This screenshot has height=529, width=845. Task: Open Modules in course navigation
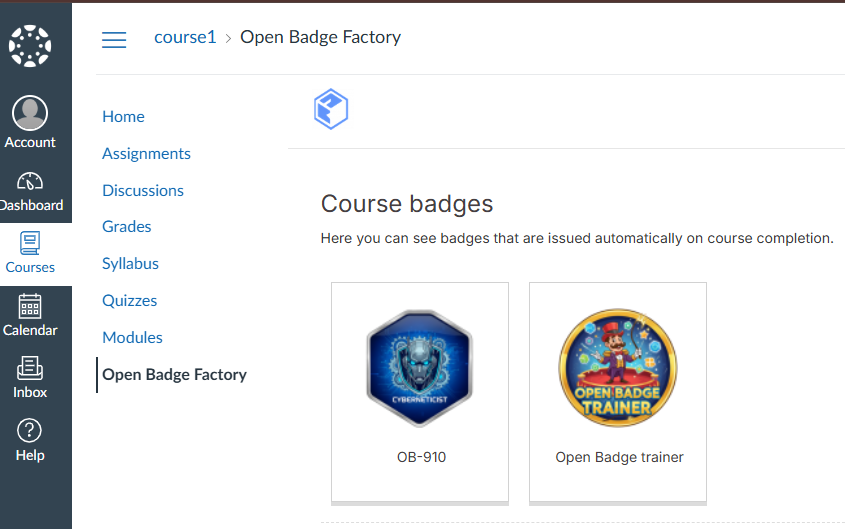pyautogui.click(x=132, y=338)
